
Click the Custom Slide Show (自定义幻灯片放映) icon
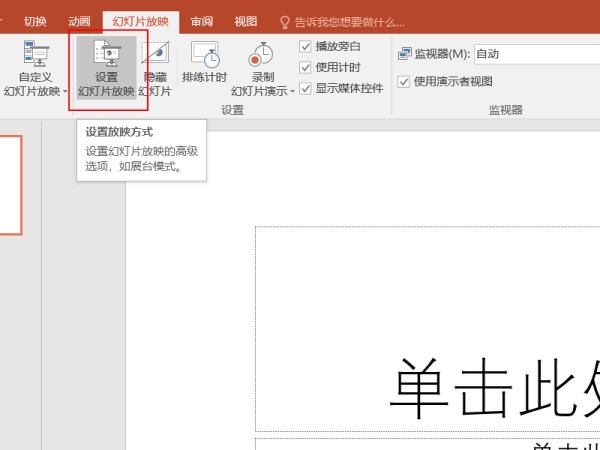[36, 55]
